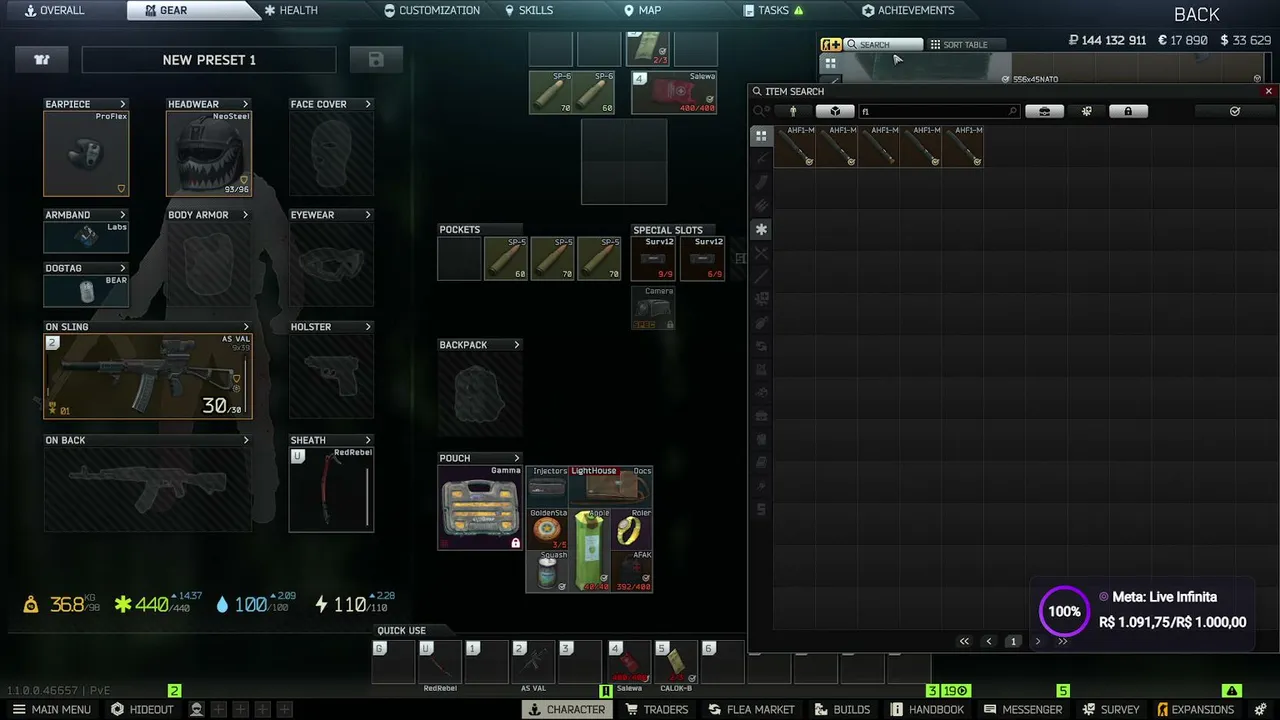1280x720 pixels.
Task: Click the BACK button
Action: point(1197,14)
